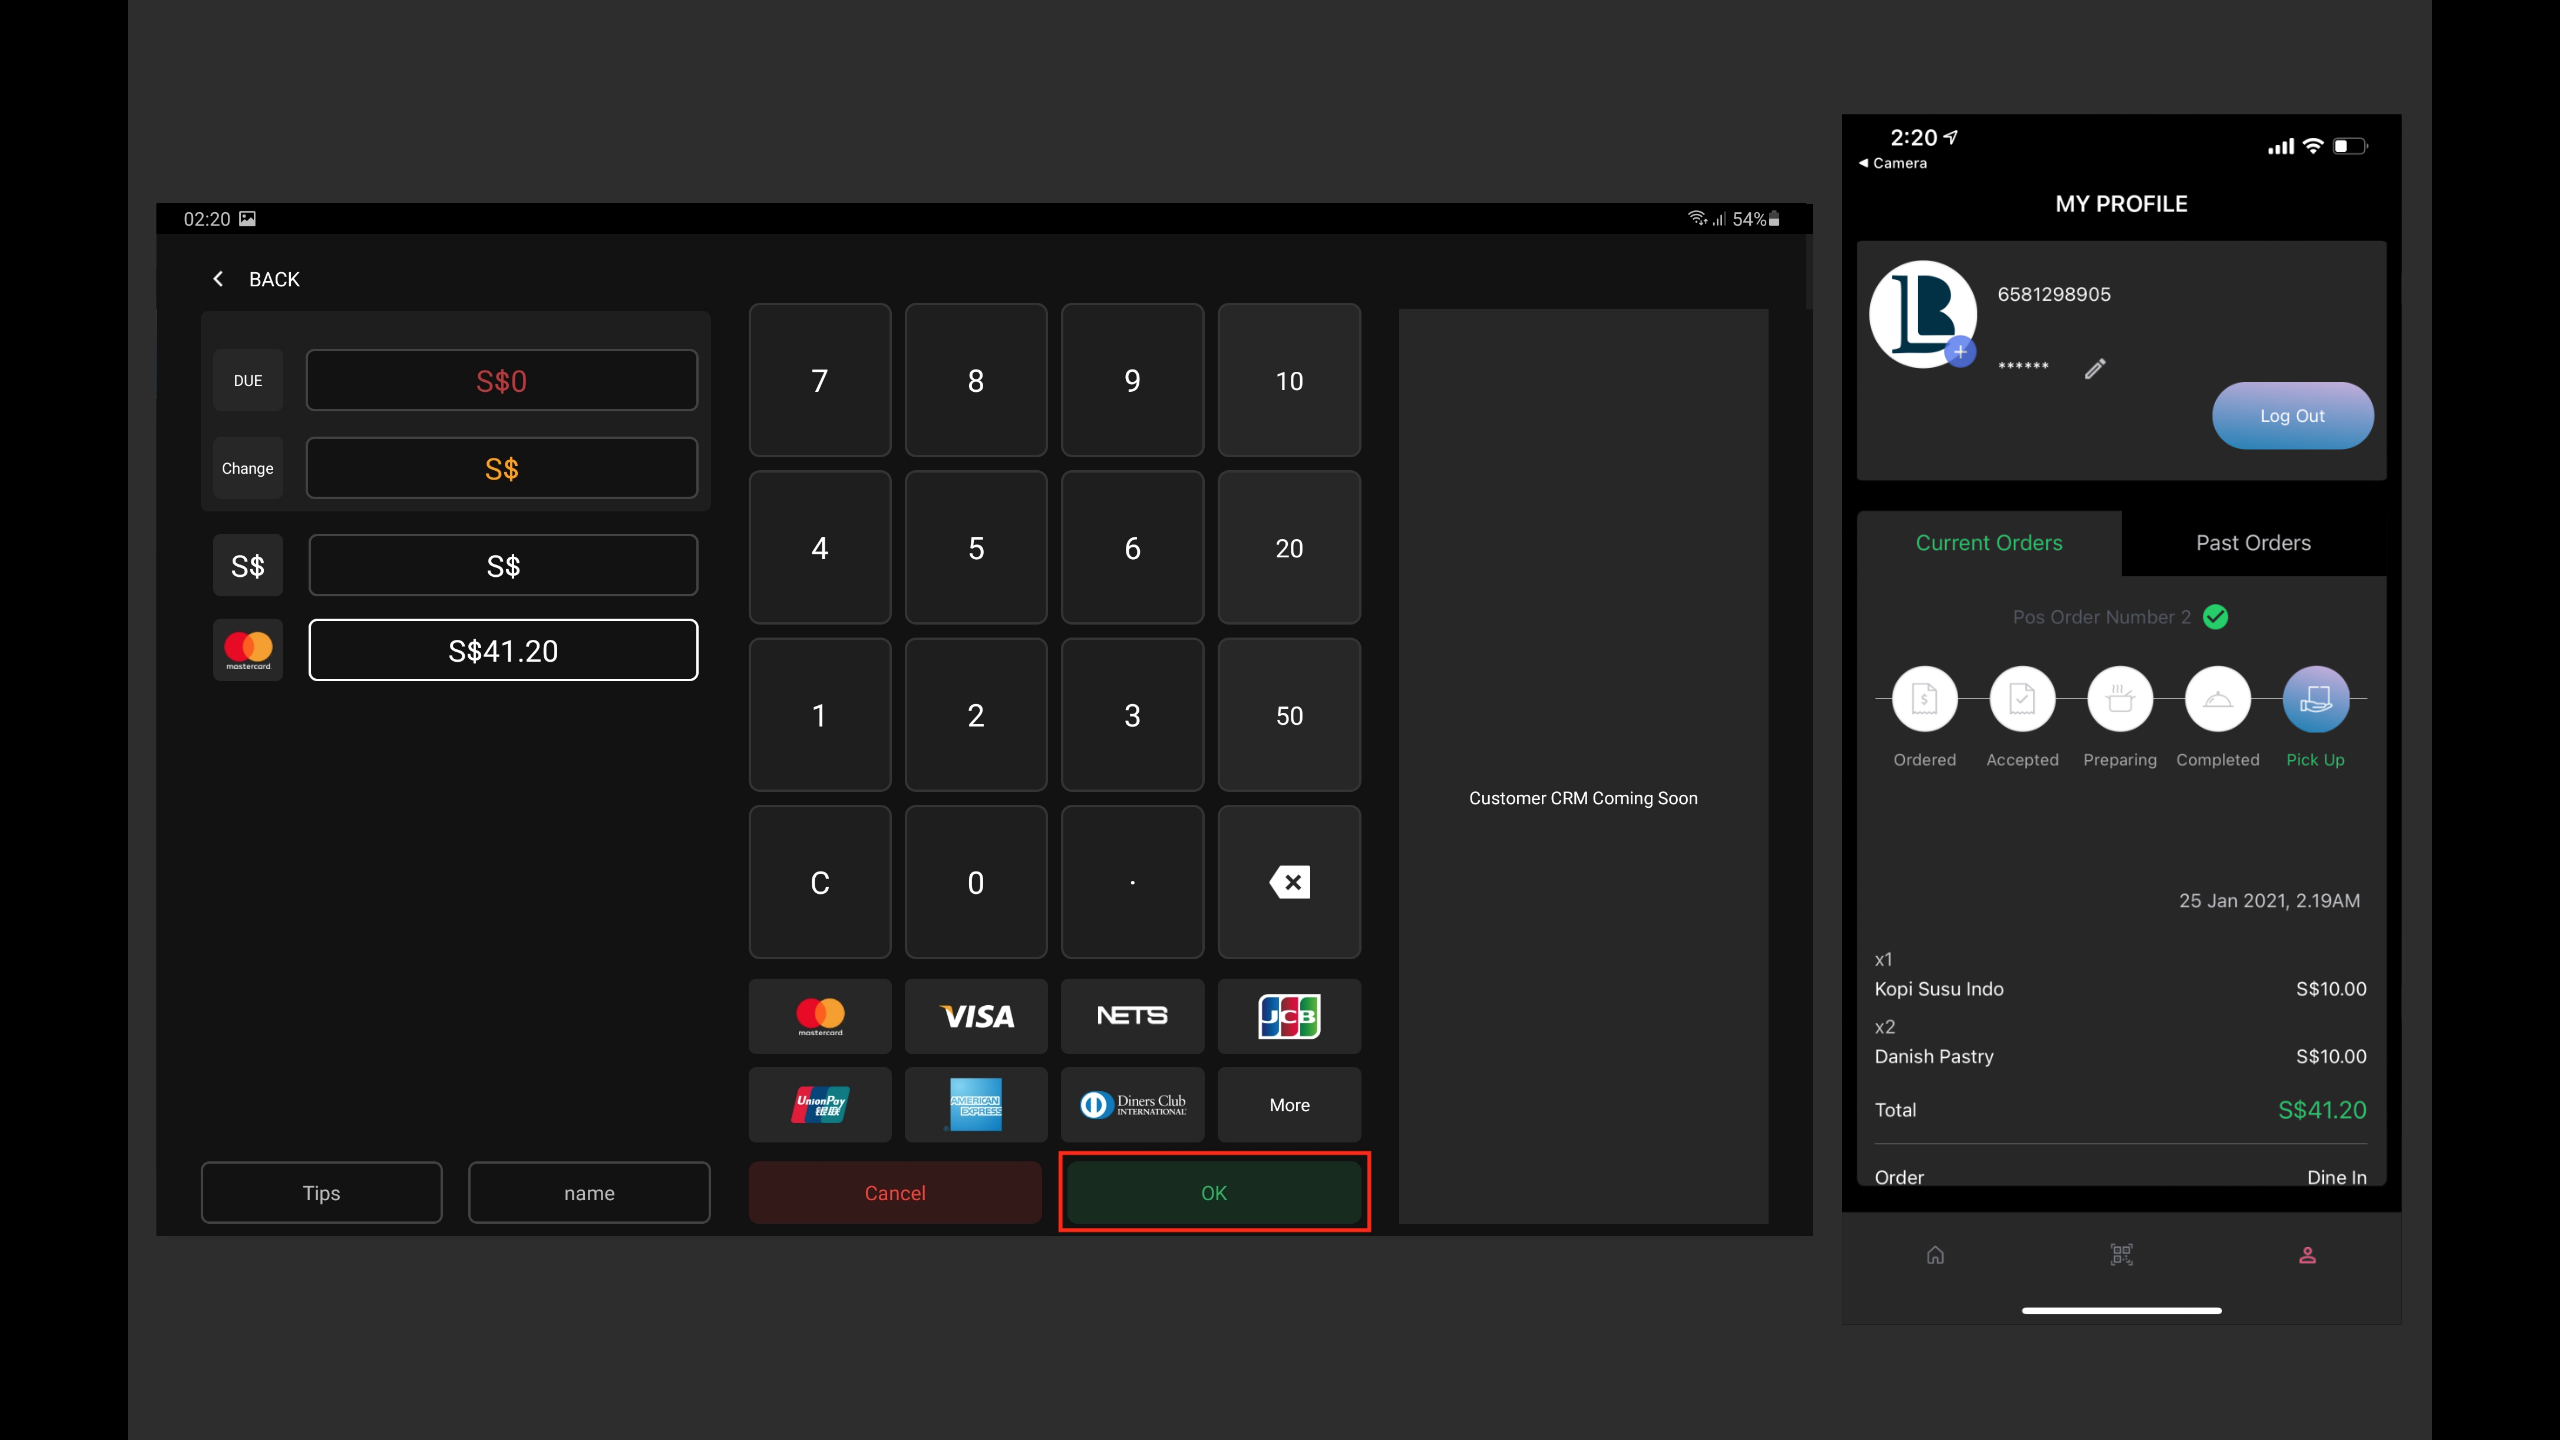Select Mastercard payment method button
The image size is (2560, 1440).
point(819,1016)
